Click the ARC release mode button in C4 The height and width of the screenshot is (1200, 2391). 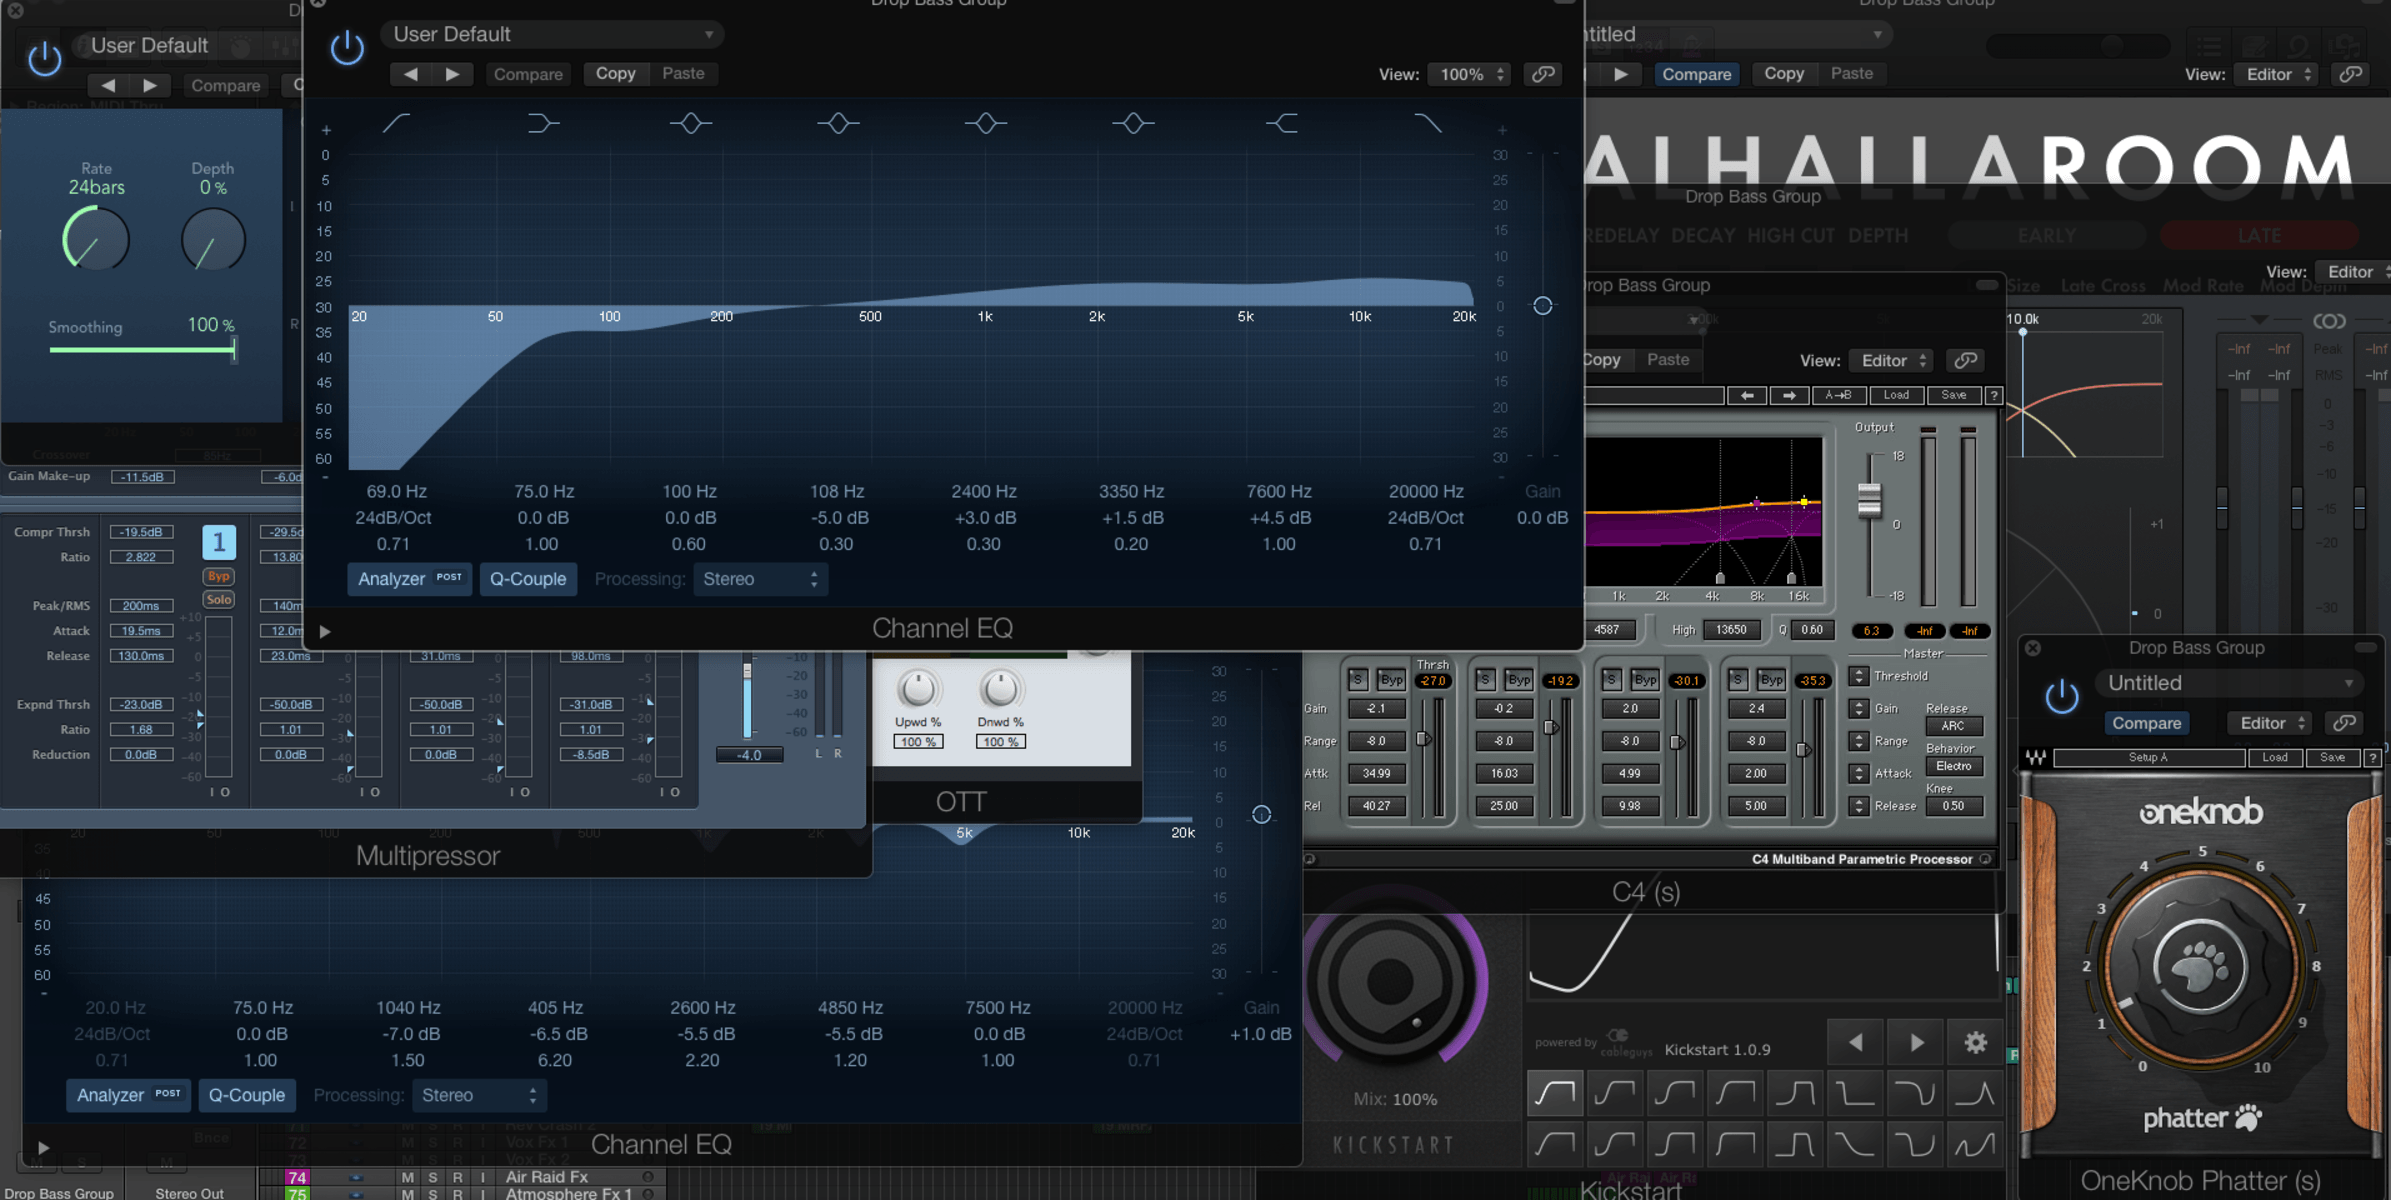(x=1952, y=726)
